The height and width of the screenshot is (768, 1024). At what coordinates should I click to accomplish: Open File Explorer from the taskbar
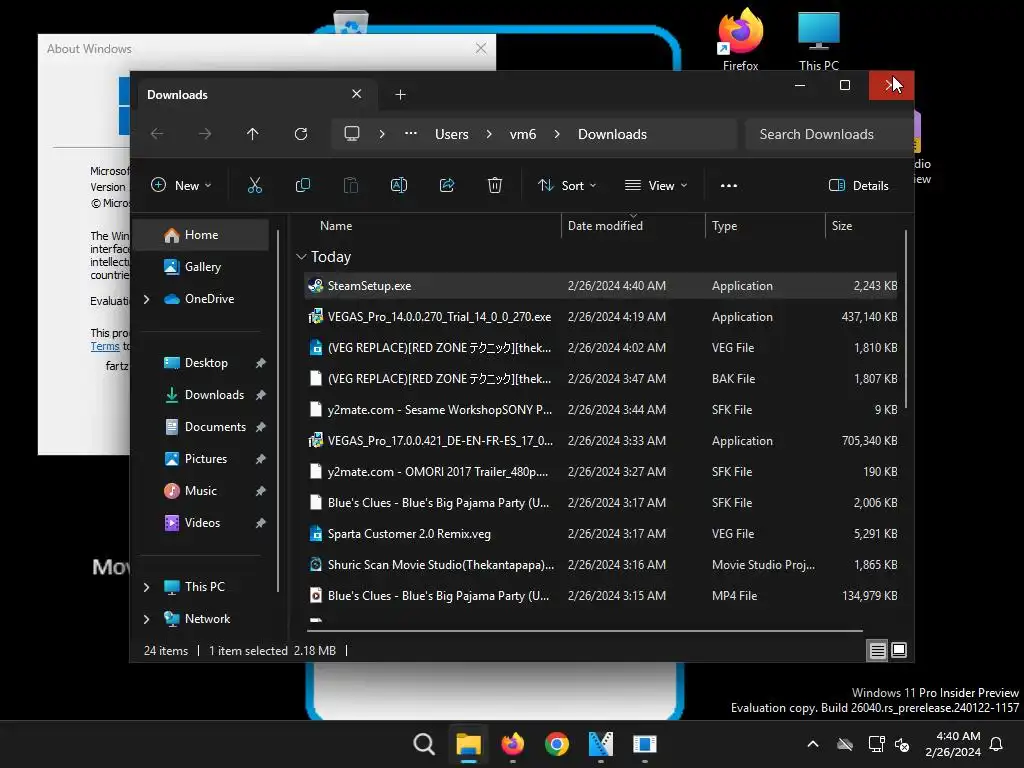[x=468, y=744]
